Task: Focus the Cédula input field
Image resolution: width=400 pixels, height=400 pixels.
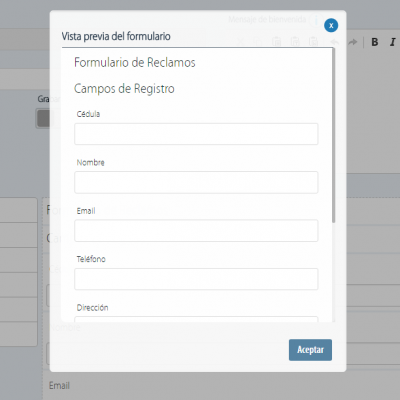Action: point(196,134)
